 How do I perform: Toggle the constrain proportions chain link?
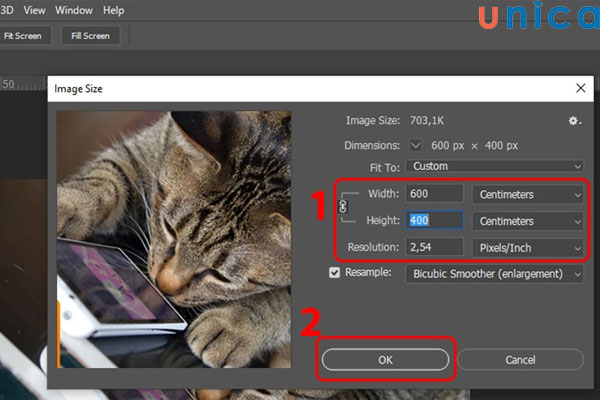pyautogui.click(x=344, y=206)
